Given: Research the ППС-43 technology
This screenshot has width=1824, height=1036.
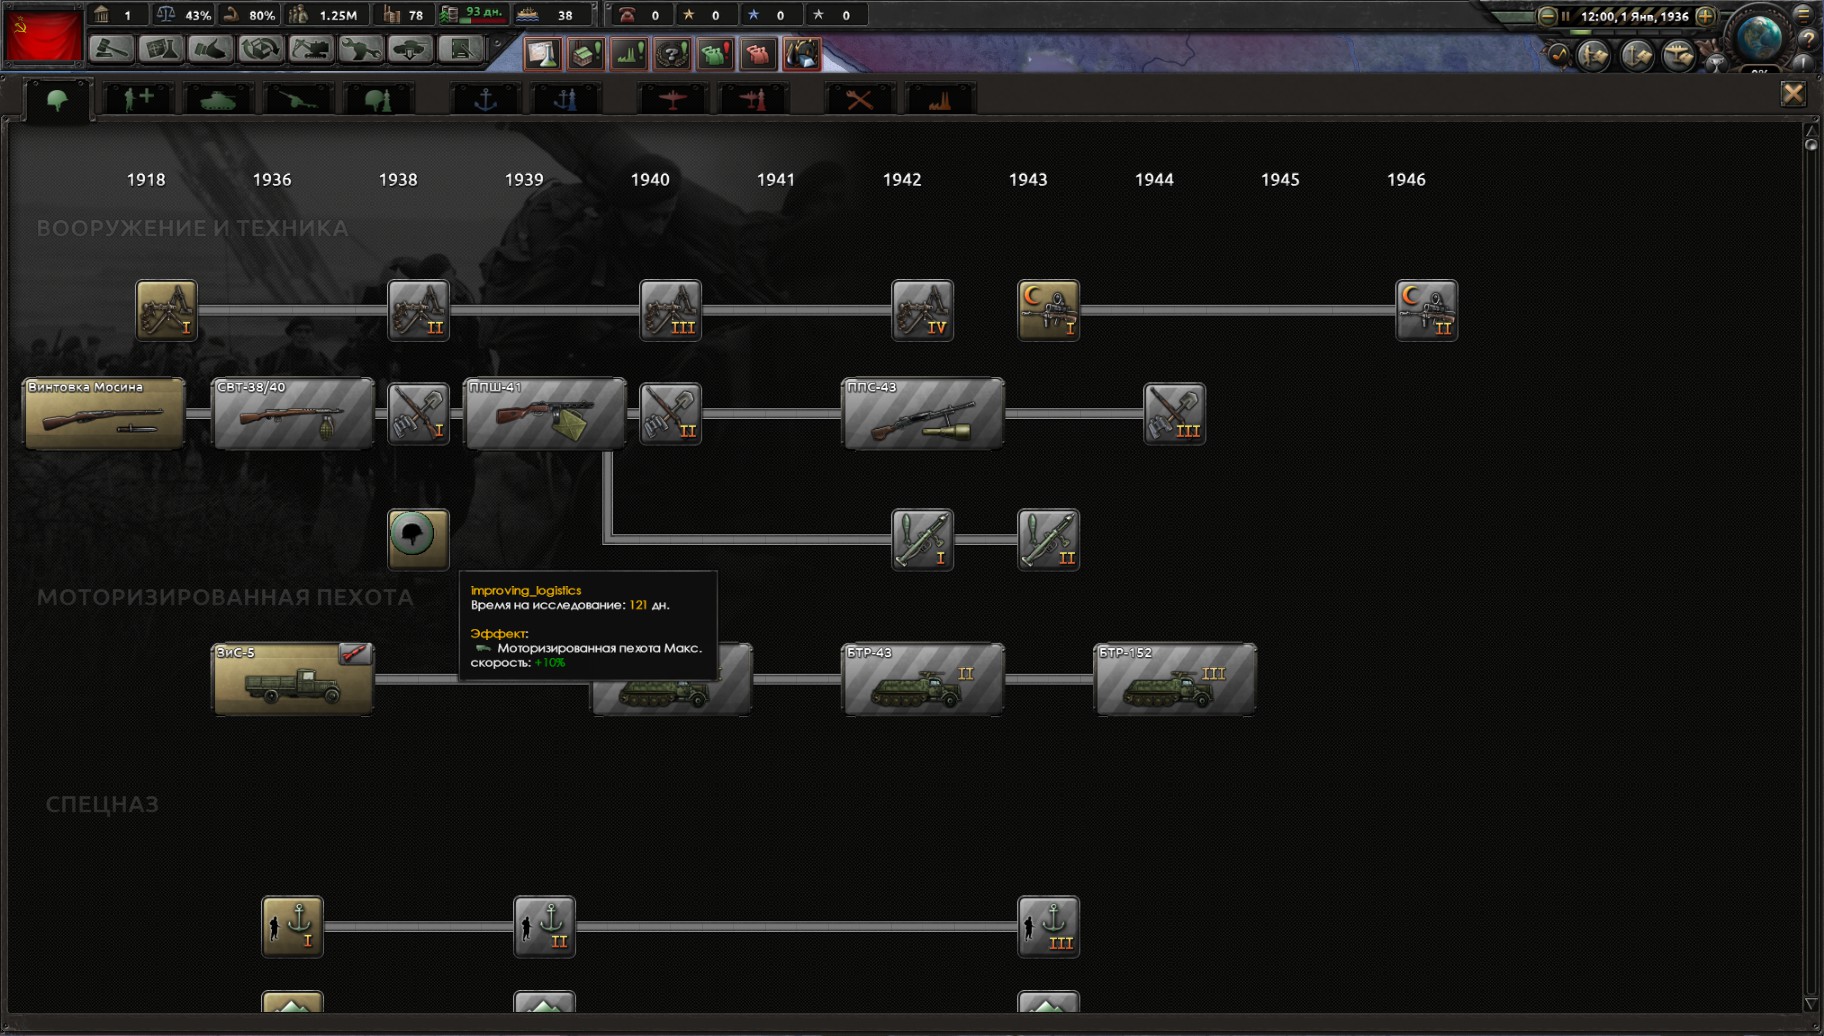Looking at the screenshot, I should click(x=923, y=413).
